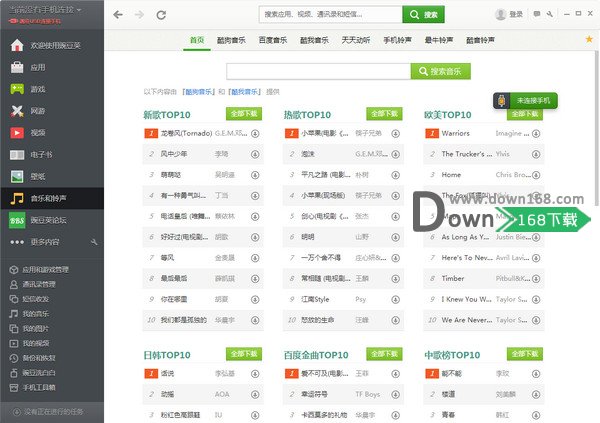The image size is (600, 423).
Task: Click the green 搜索音乐 button
Action: pyautogui.click(x=441, y=71)
